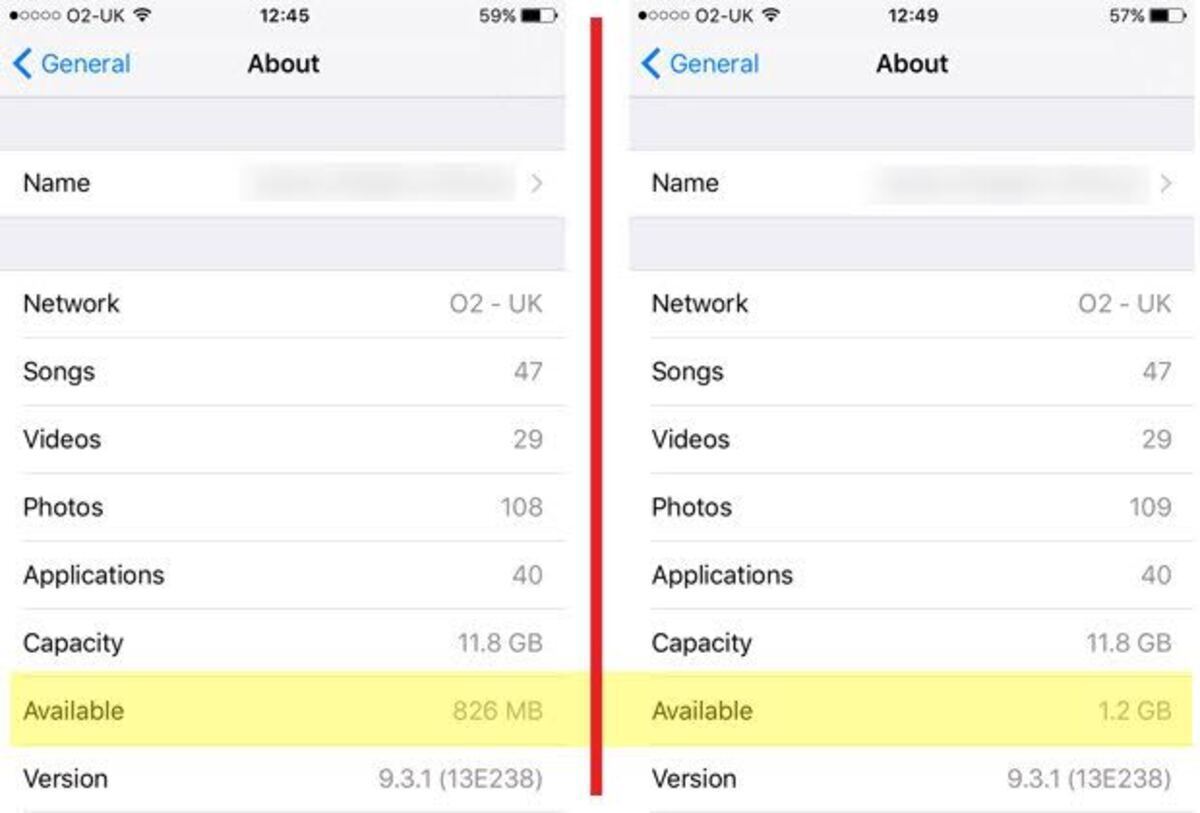
Task: Go back to General on right screen
Action: (700, 64)
